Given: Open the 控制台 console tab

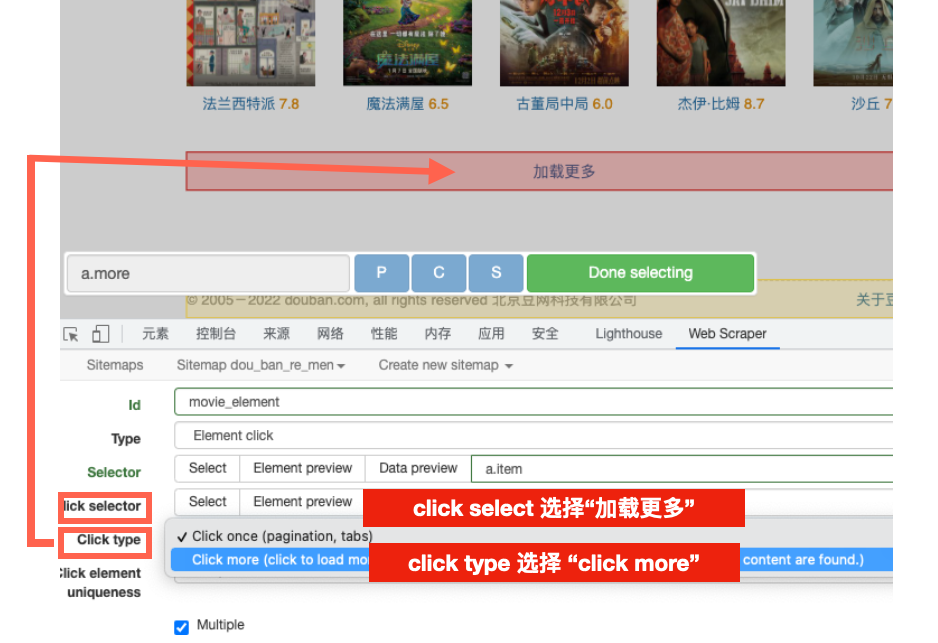Looking at the screenshot, I should (x=216, y=334).
